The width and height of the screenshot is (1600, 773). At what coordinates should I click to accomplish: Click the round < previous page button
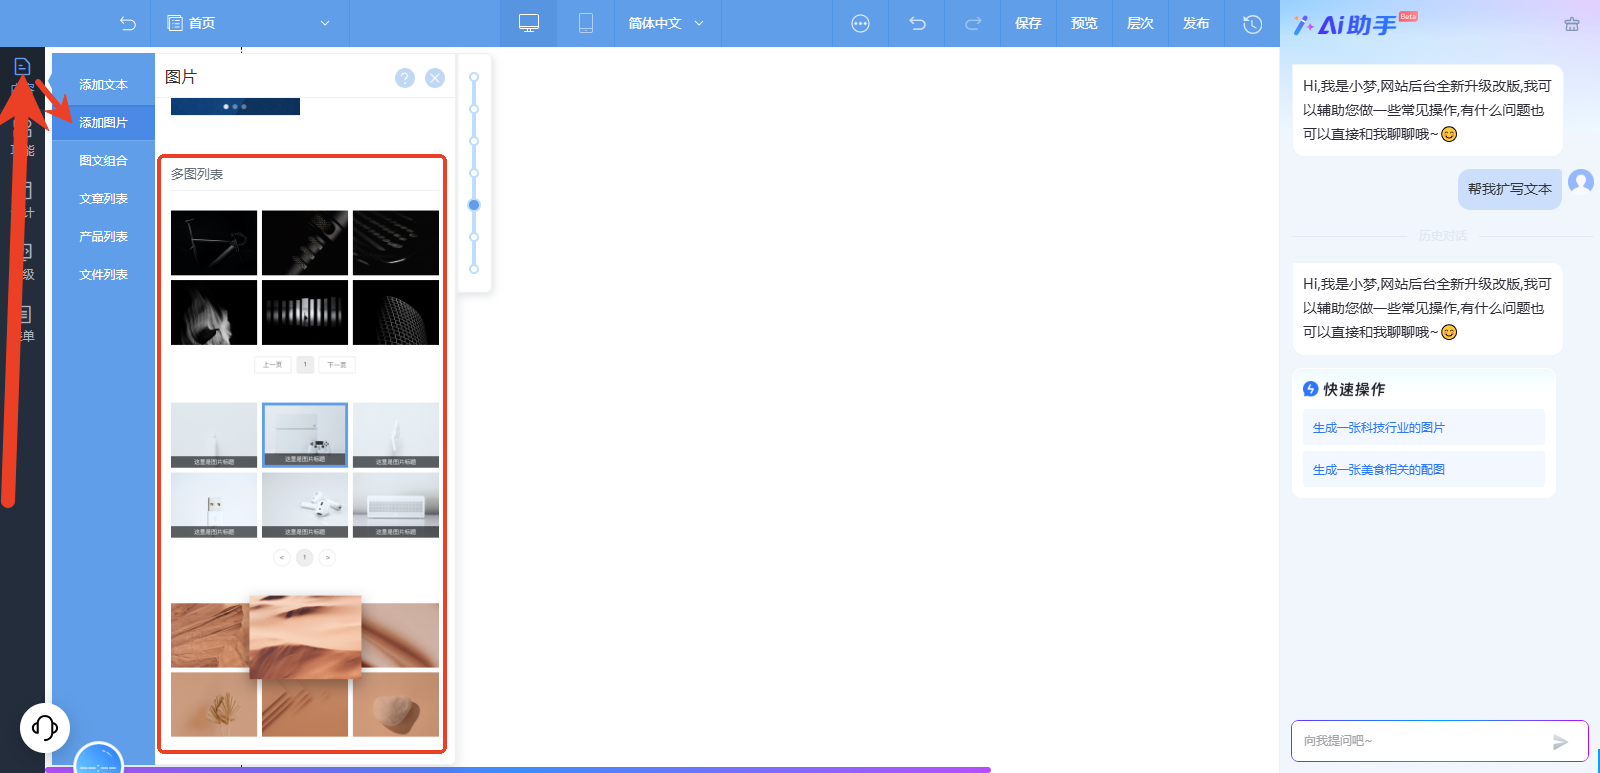(x=282, y=557)
